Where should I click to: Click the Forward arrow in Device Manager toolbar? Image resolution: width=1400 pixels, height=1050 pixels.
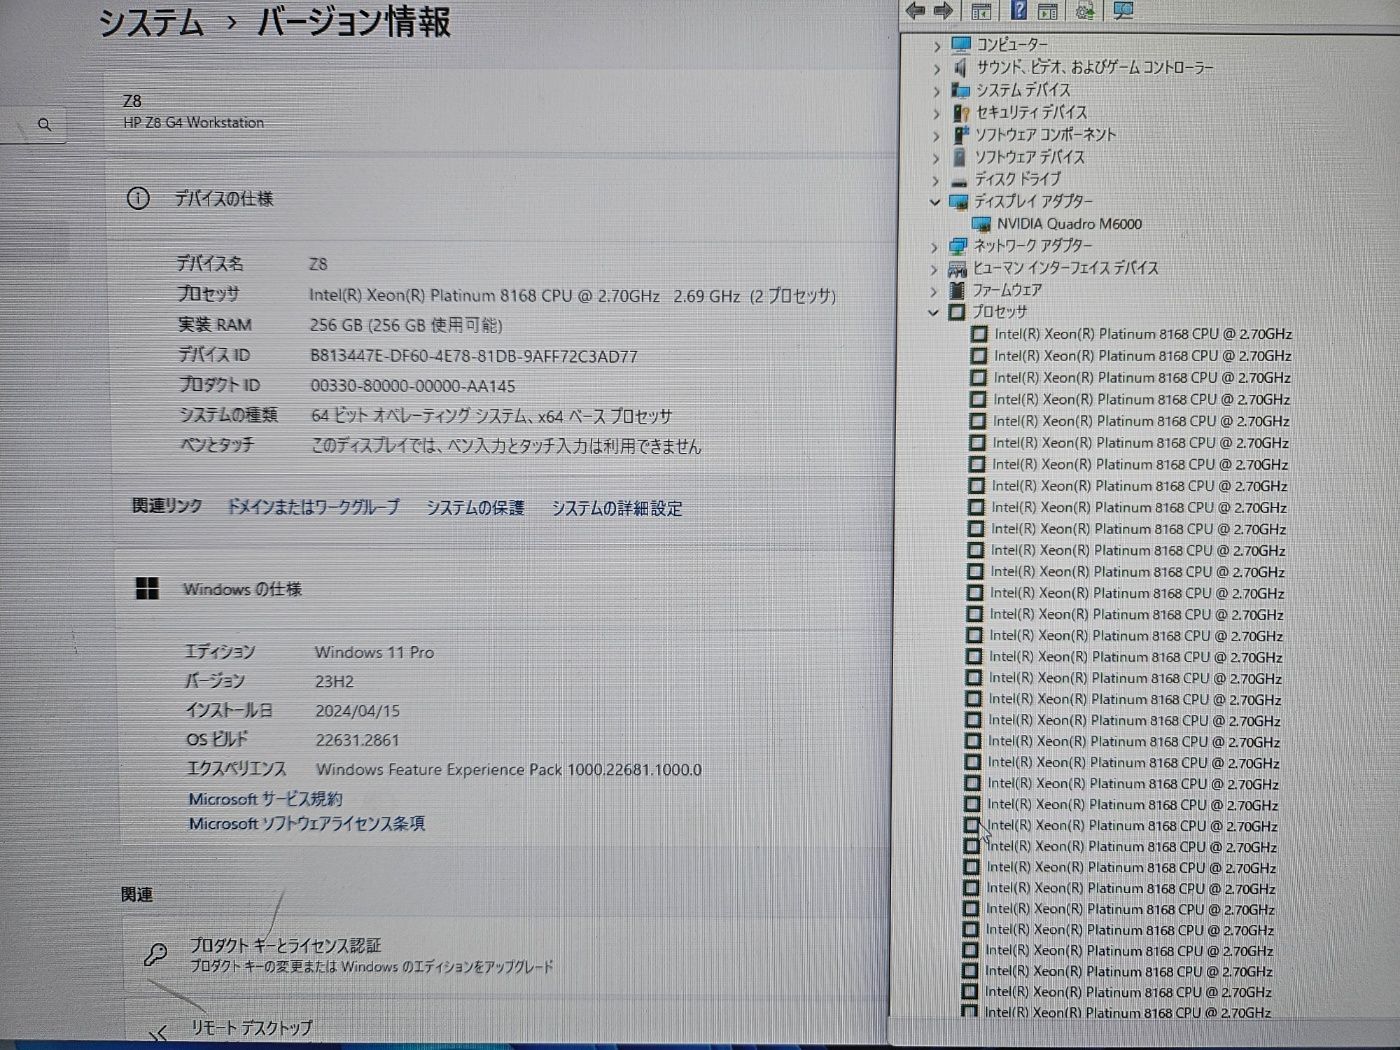943,11
